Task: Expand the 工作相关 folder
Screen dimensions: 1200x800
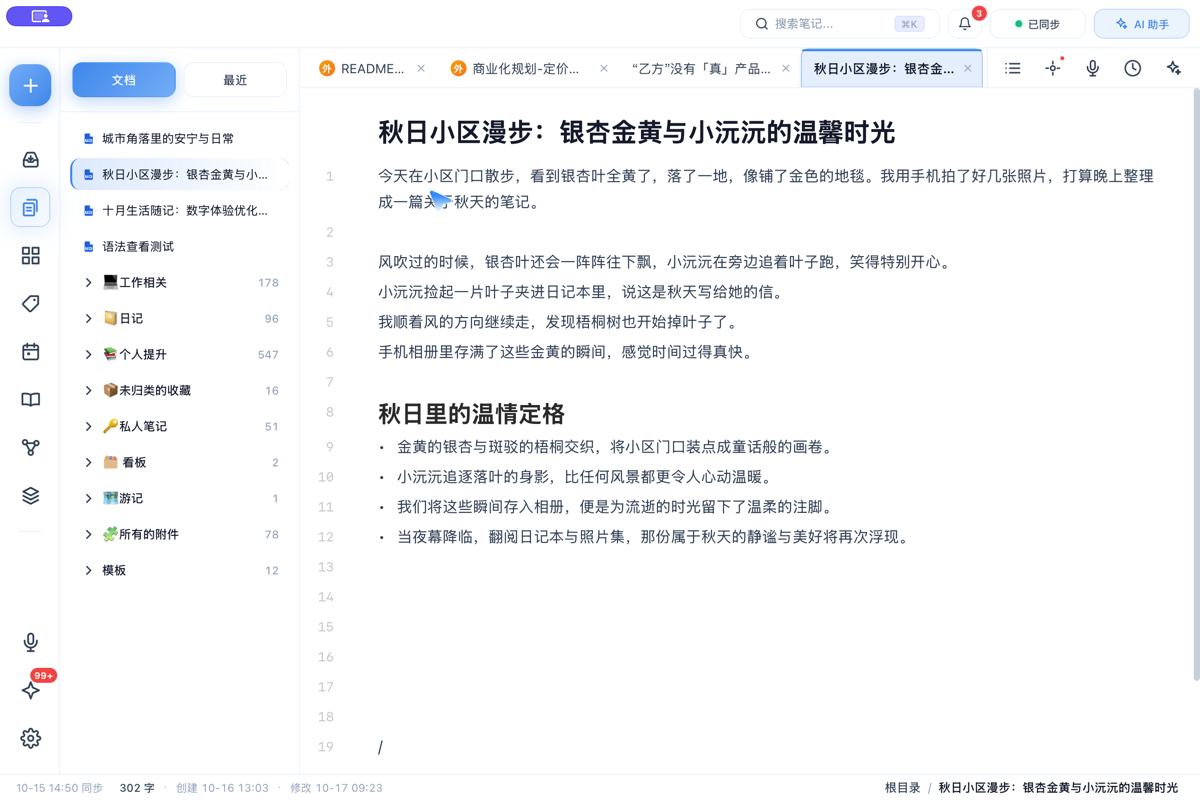Action: pos(88,283)
